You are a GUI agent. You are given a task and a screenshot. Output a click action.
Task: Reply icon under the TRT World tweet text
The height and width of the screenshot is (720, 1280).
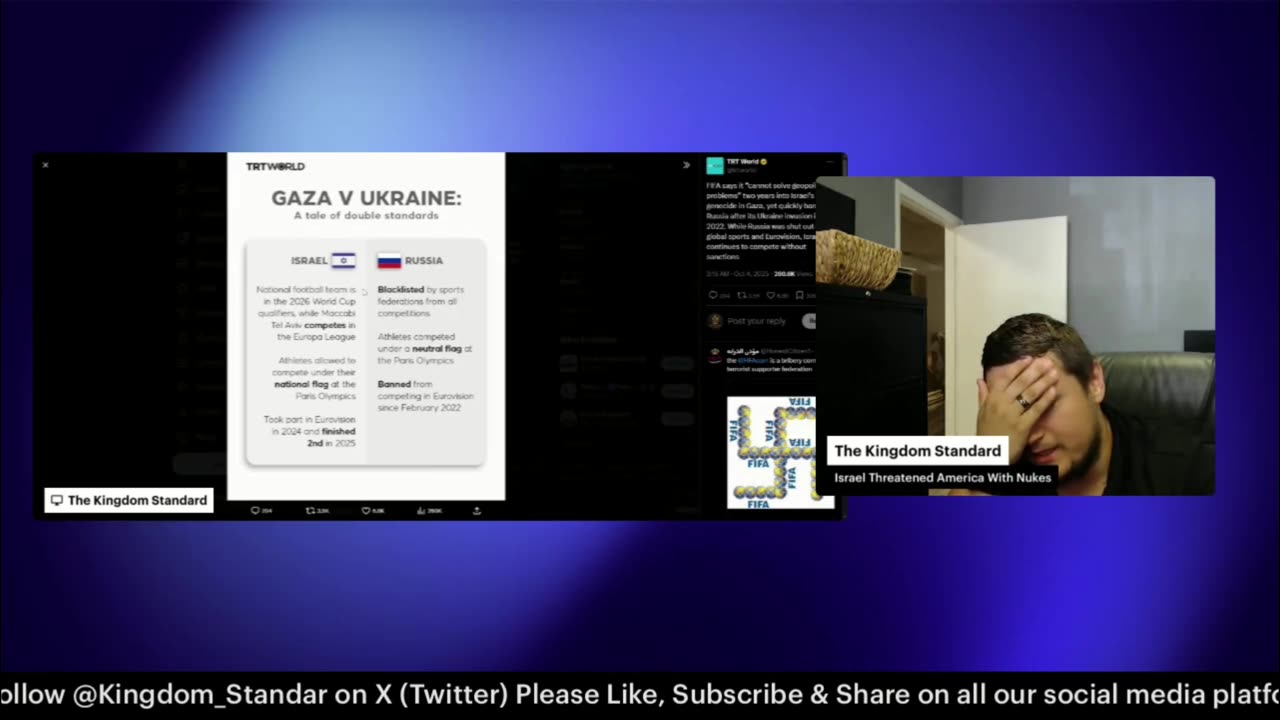713,295
